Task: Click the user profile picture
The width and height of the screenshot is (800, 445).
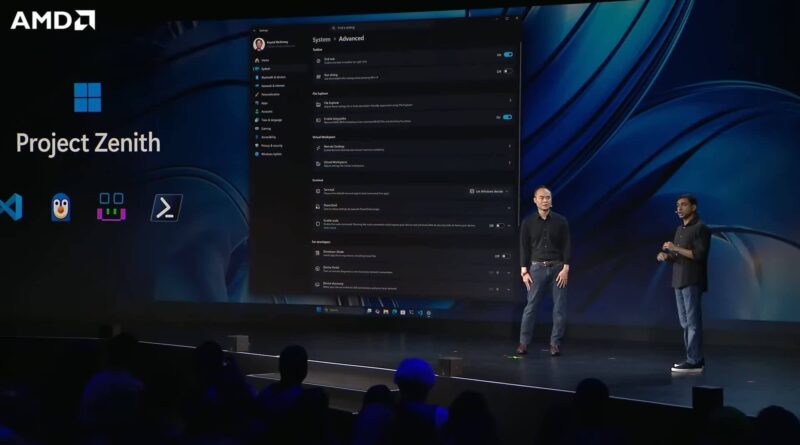Action: (259, 44)
